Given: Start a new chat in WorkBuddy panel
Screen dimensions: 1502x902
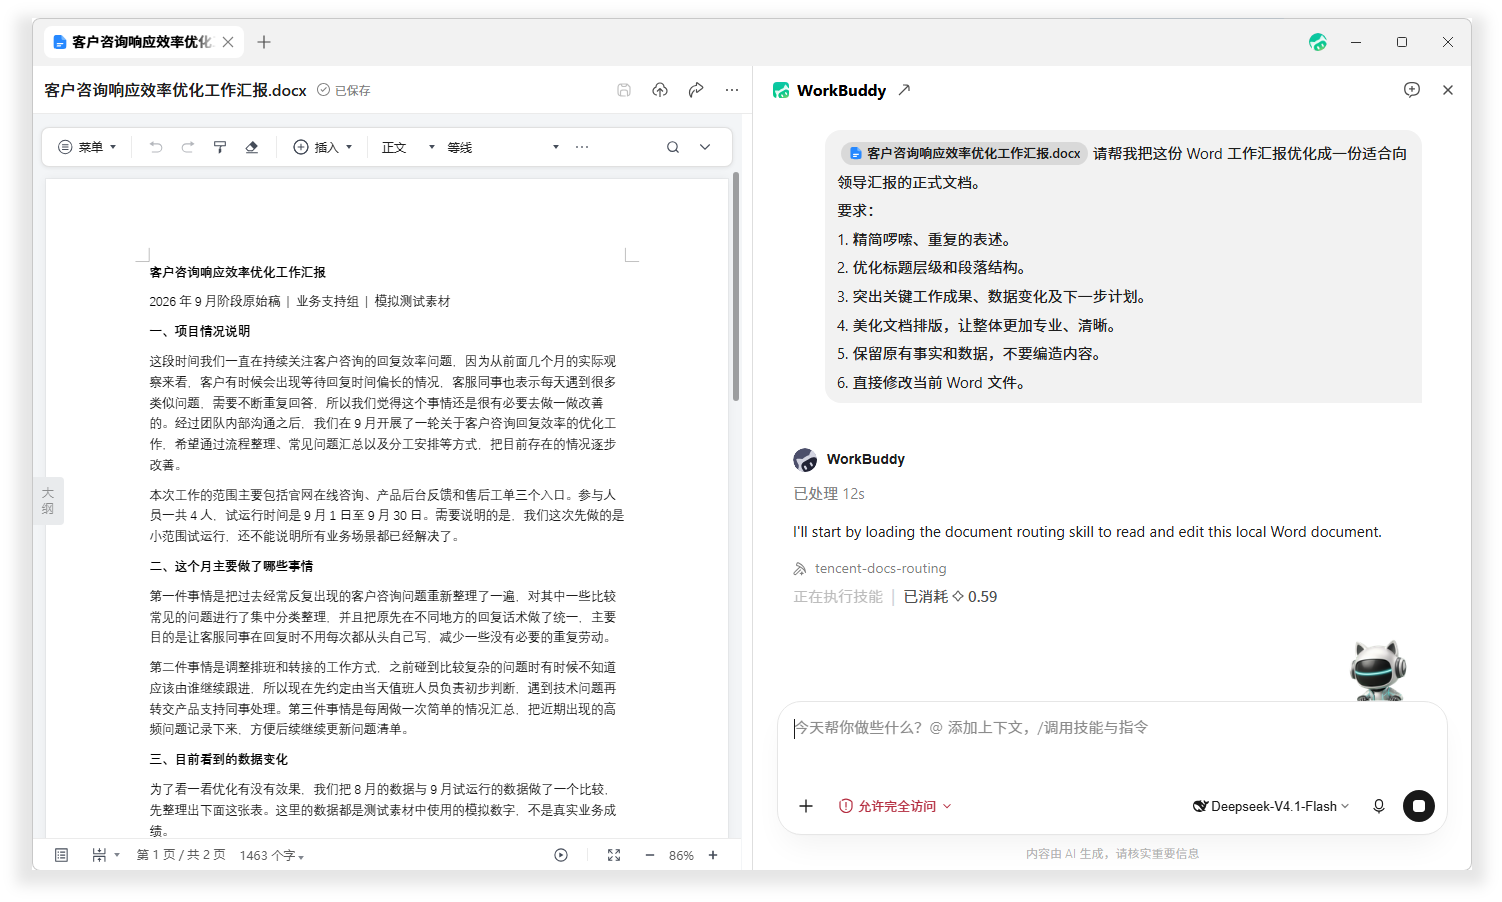Looking at the screenshot, I should coord(1412,90).
